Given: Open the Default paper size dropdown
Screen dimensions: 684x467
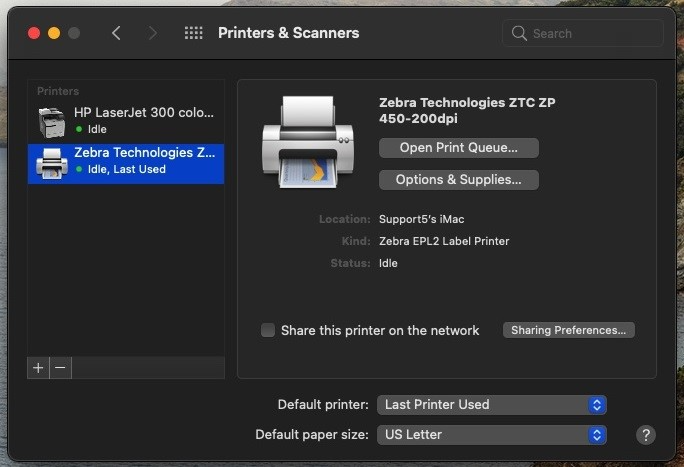Looking at the screenshot, I should click(x=492, y=435).
